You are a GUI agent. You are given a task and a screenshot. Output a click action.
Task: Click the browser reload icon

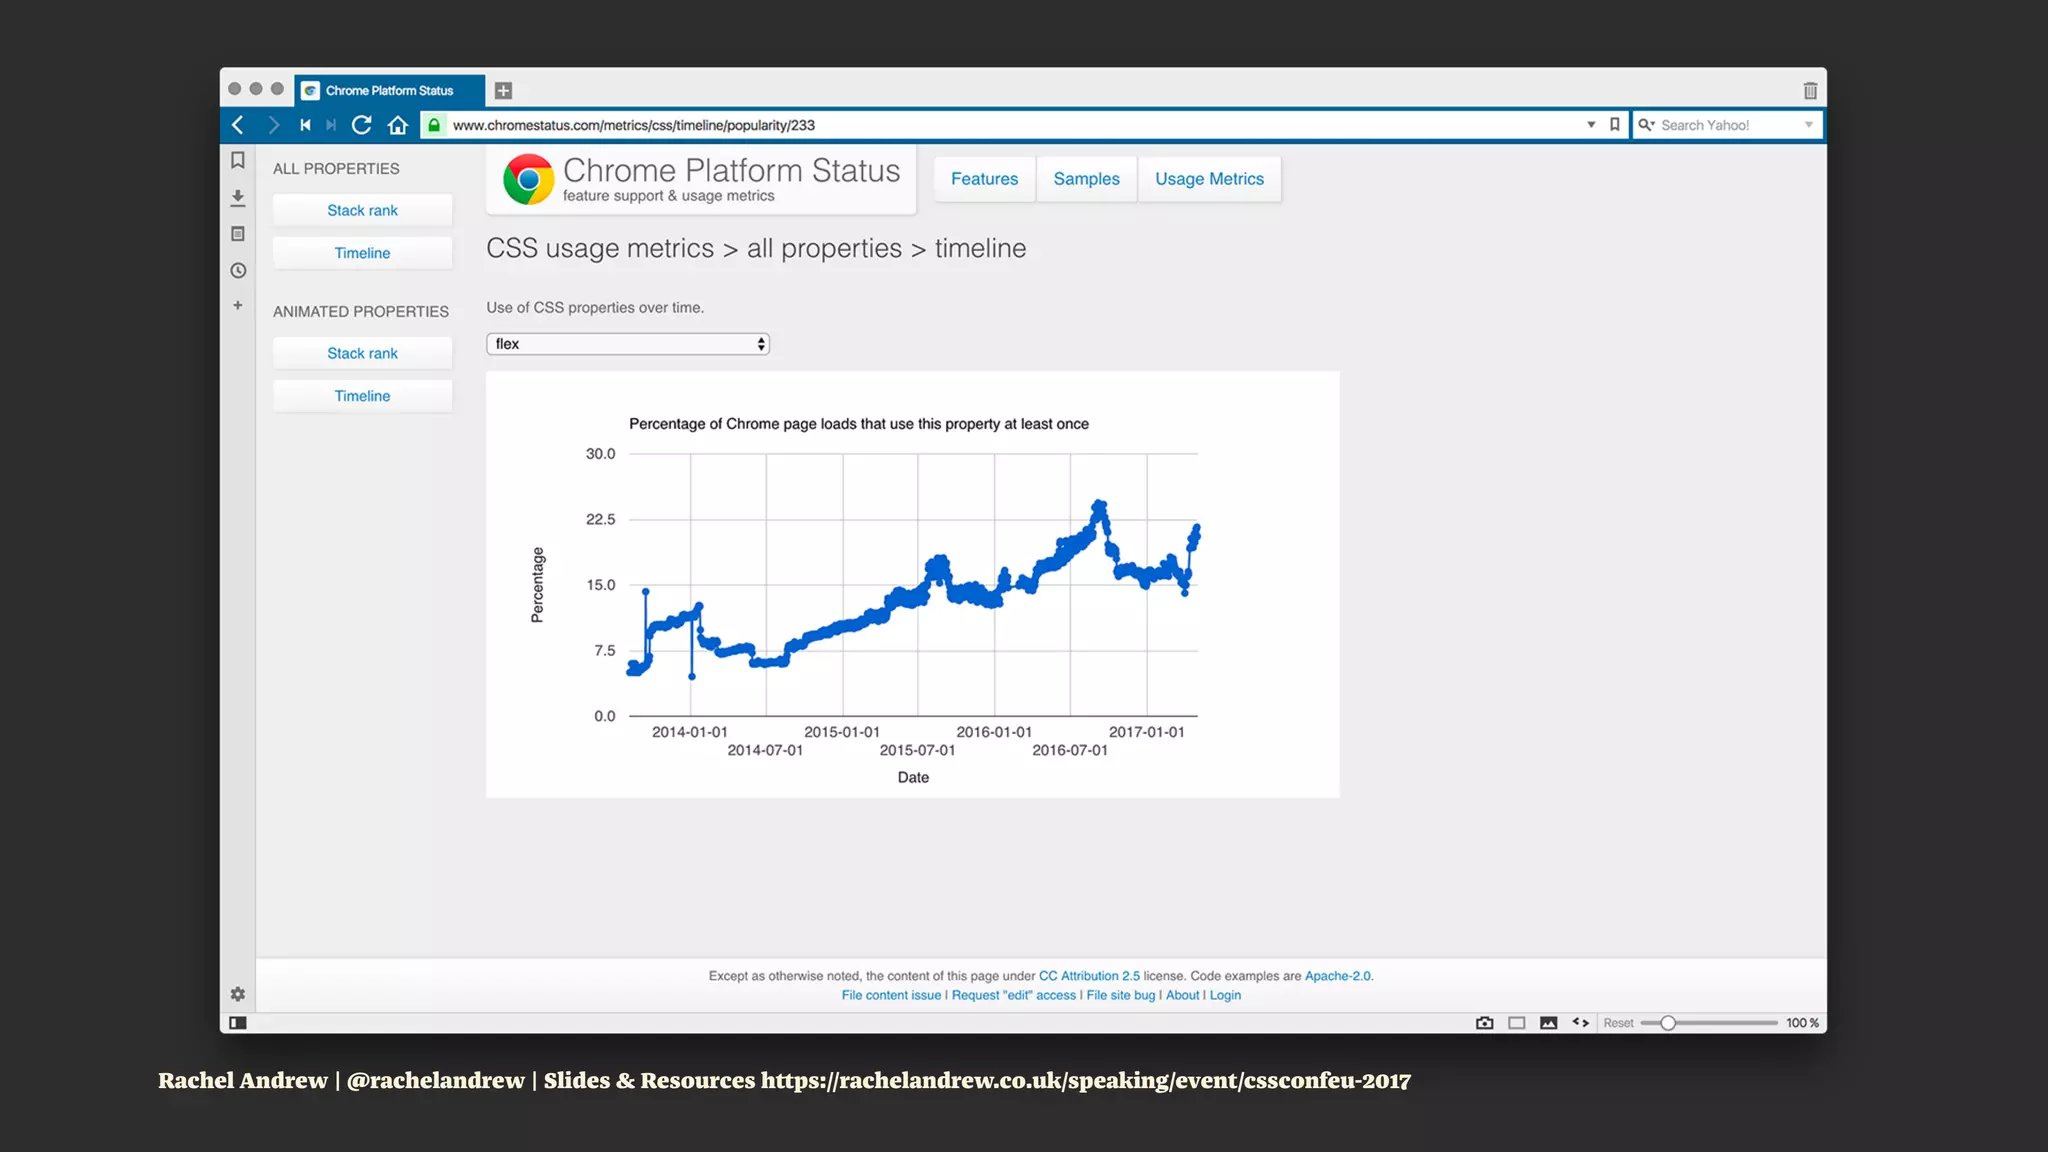click(x=362, y=125)
